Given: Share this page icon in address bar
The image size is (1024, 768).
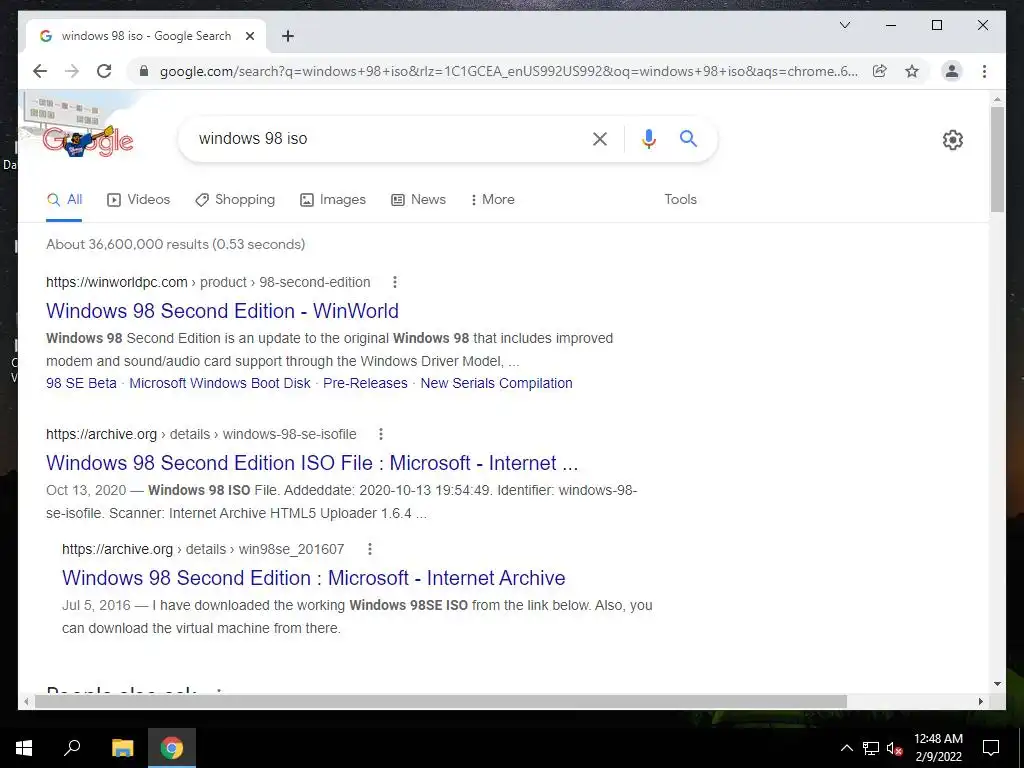Looking at the screenshot, I should click(880, 71).
